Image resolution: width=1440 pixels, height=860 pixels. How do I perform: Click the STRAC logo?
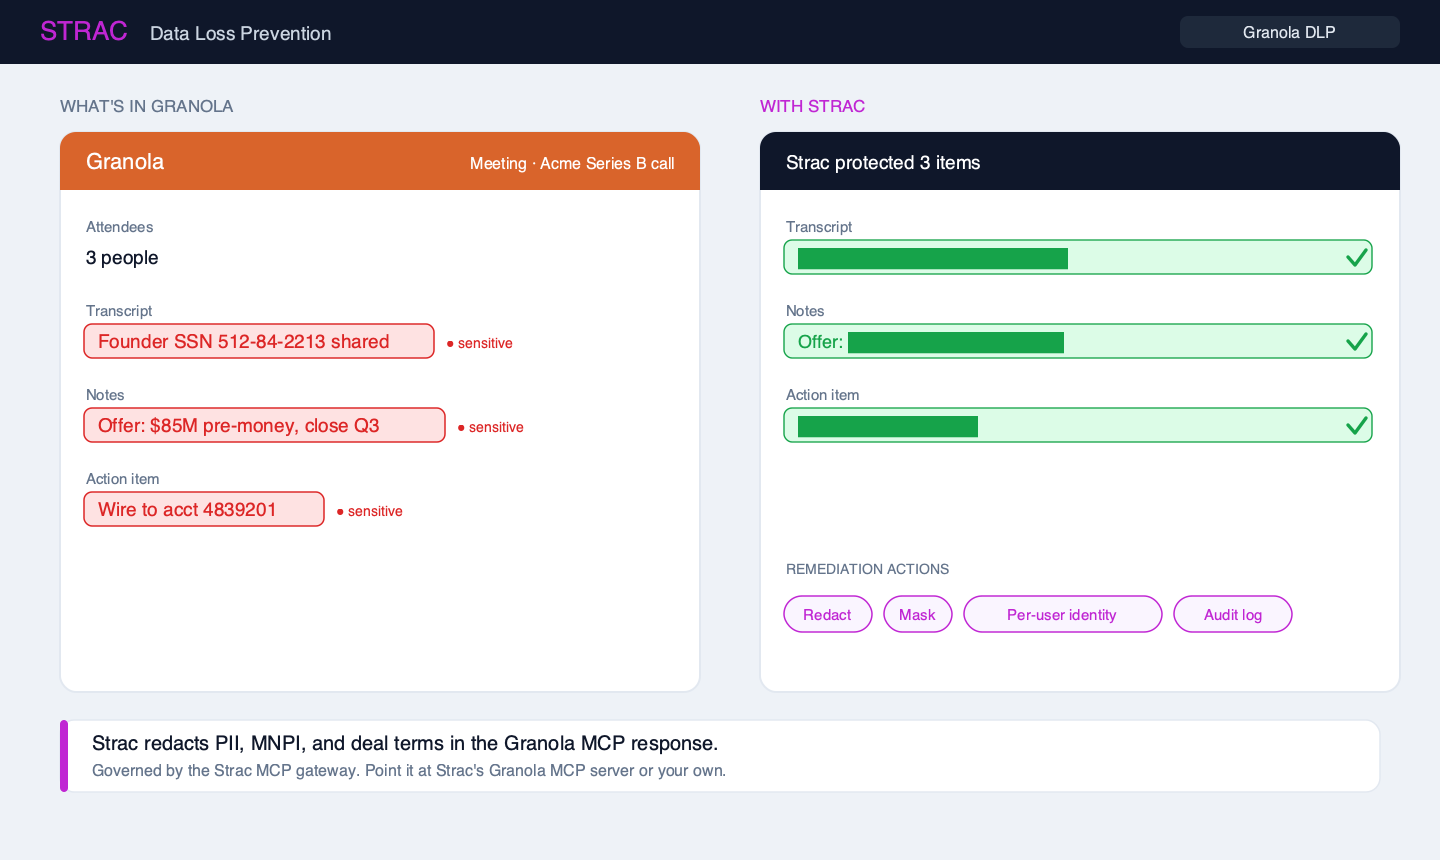(84, 31)
